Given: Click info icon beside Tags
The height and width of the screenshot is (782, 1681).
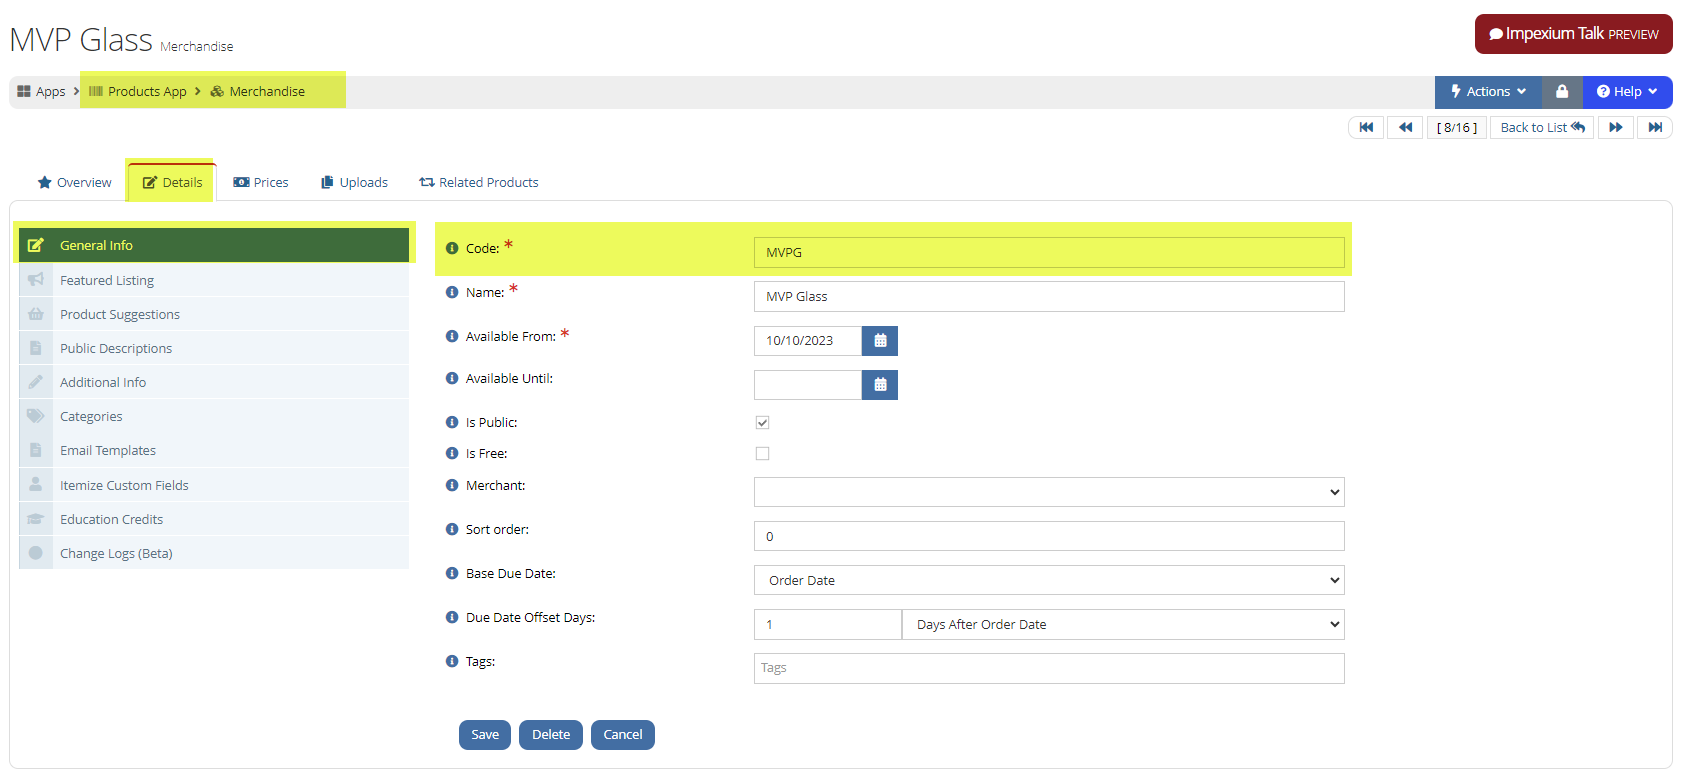Looking at the screenshot, I should (452, 661).
